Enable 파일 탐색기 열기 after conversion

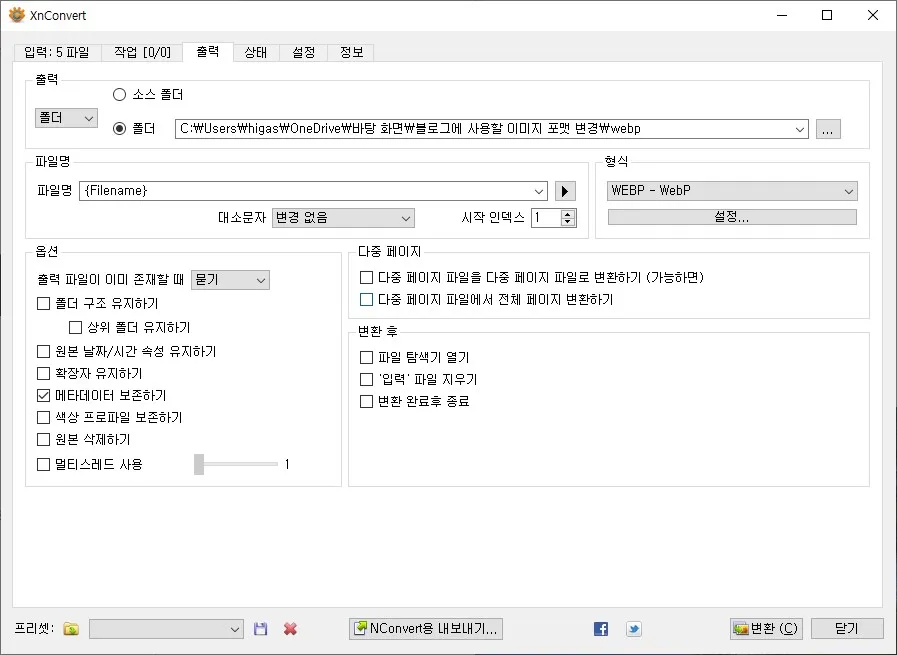(366, 358)
